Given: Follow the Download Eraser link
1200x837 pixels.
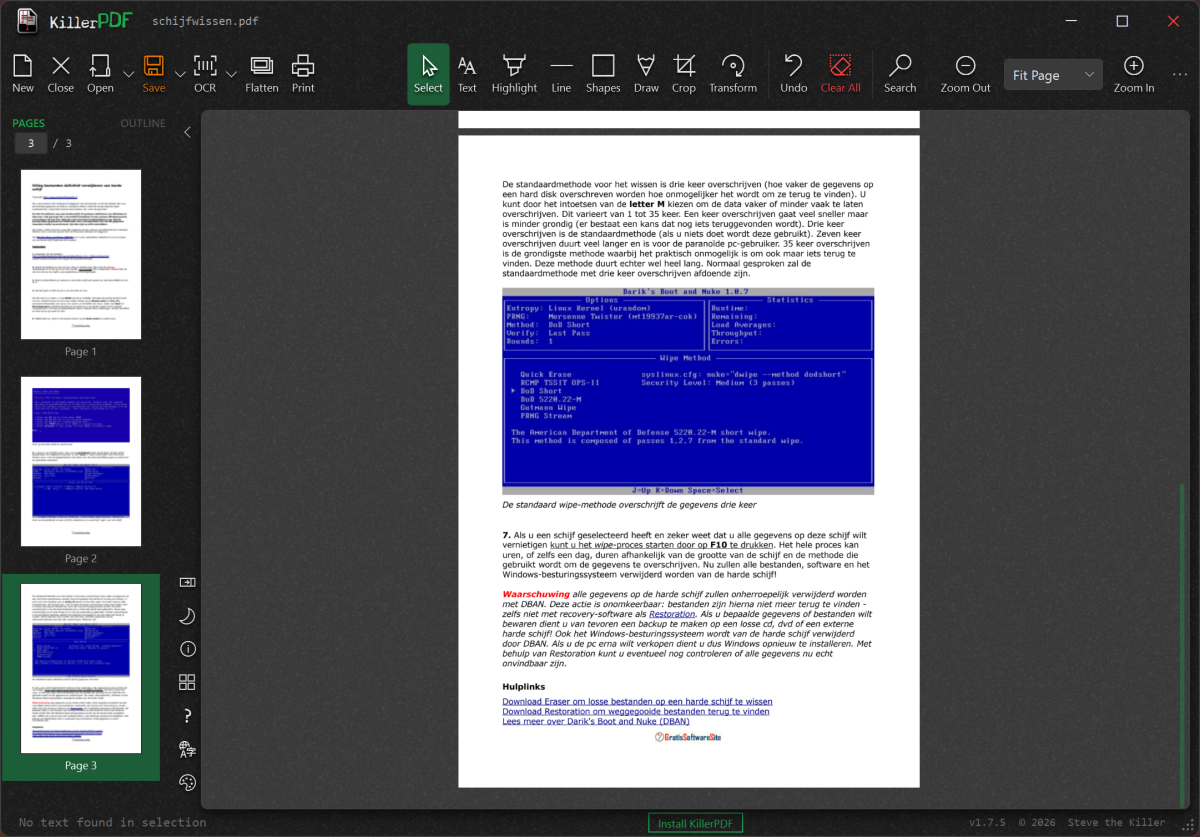Looking at the screenshot, I should [x=637, y=702].
